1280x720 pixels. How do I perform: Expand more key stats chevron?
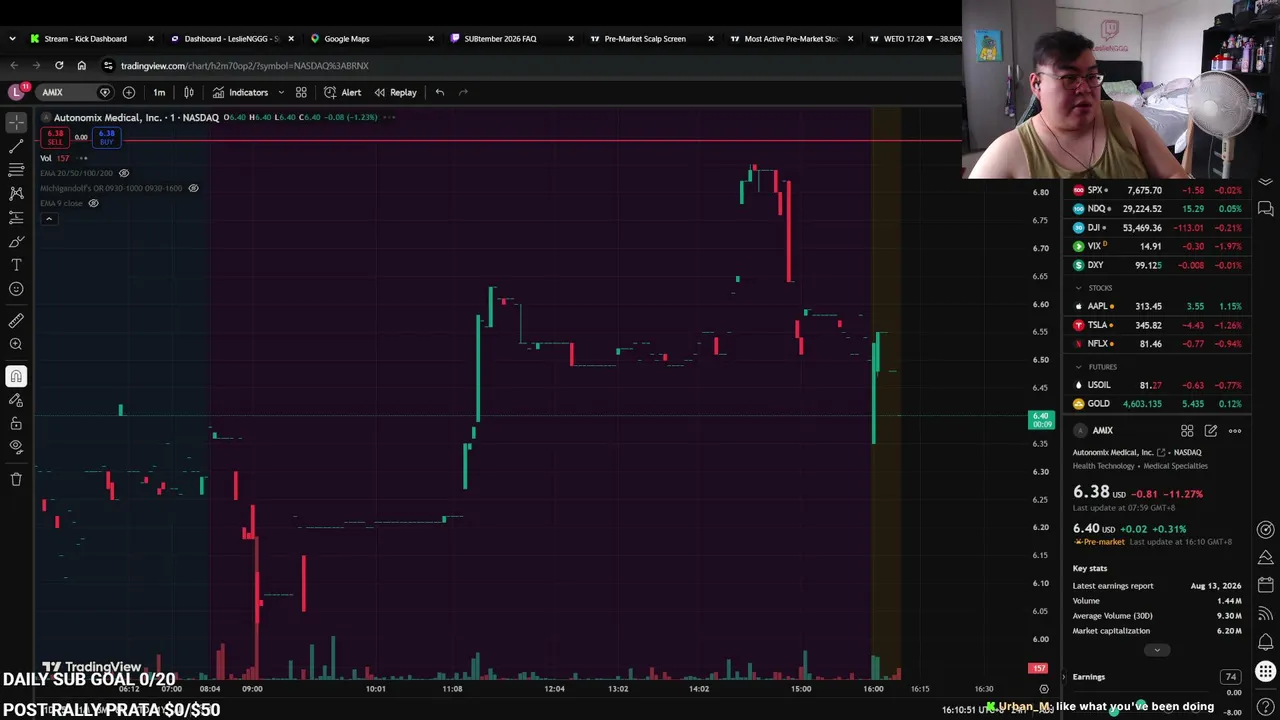point(1157,650)
